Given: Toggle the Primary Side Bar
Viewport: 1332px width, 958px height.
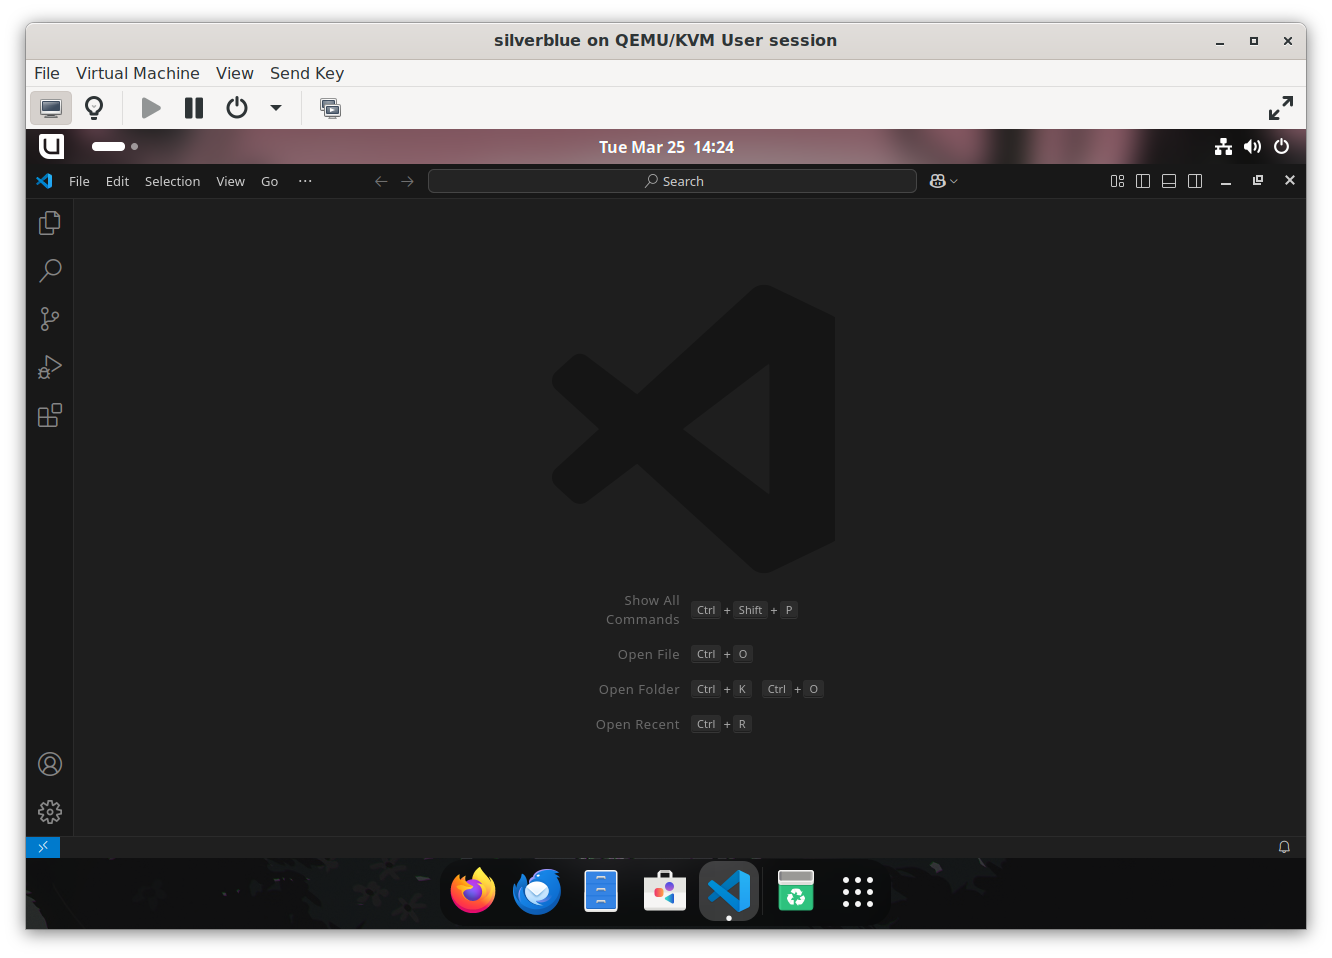Looking at the screenshot, I should (1143, 181).
